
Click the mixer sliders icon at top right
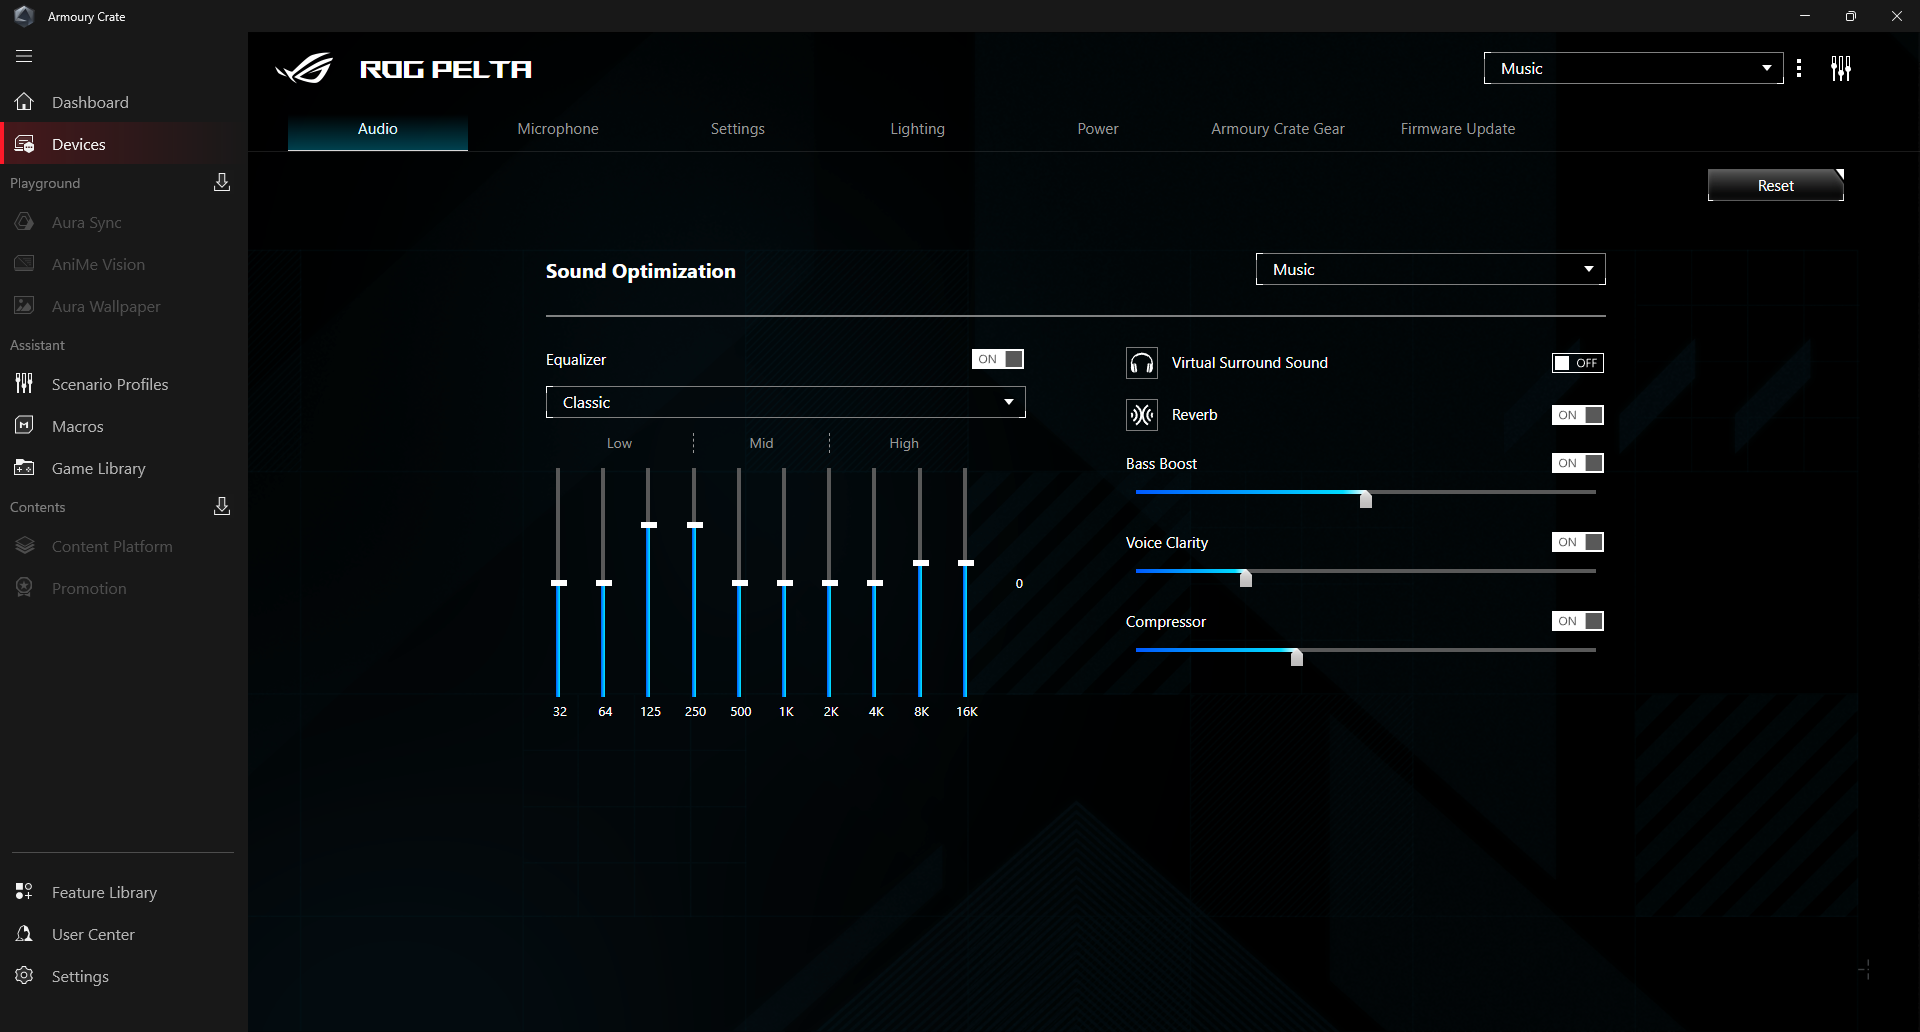coord(1840,68)
